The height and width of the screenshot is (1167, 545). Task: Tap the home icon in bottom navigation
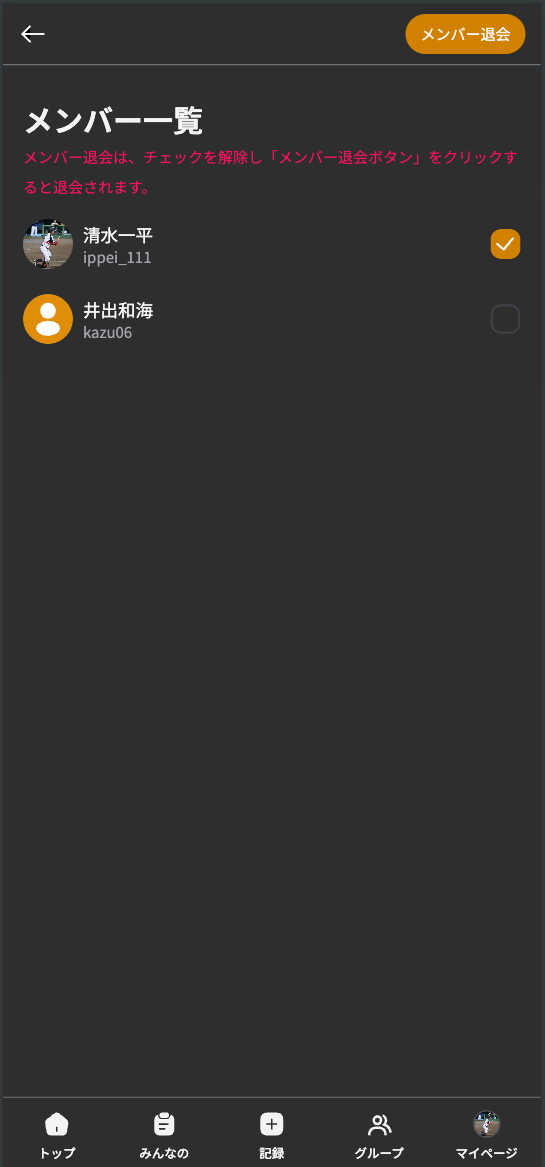click(57, 1123)
